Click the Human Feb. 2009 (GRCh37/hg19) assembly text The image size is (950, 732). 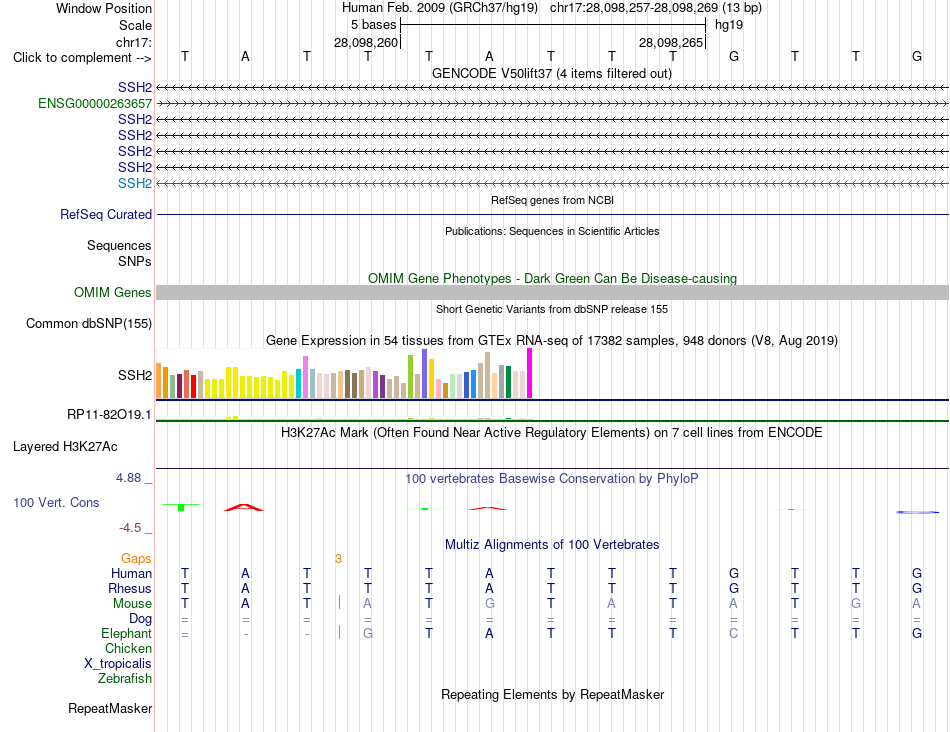point(440,8)
